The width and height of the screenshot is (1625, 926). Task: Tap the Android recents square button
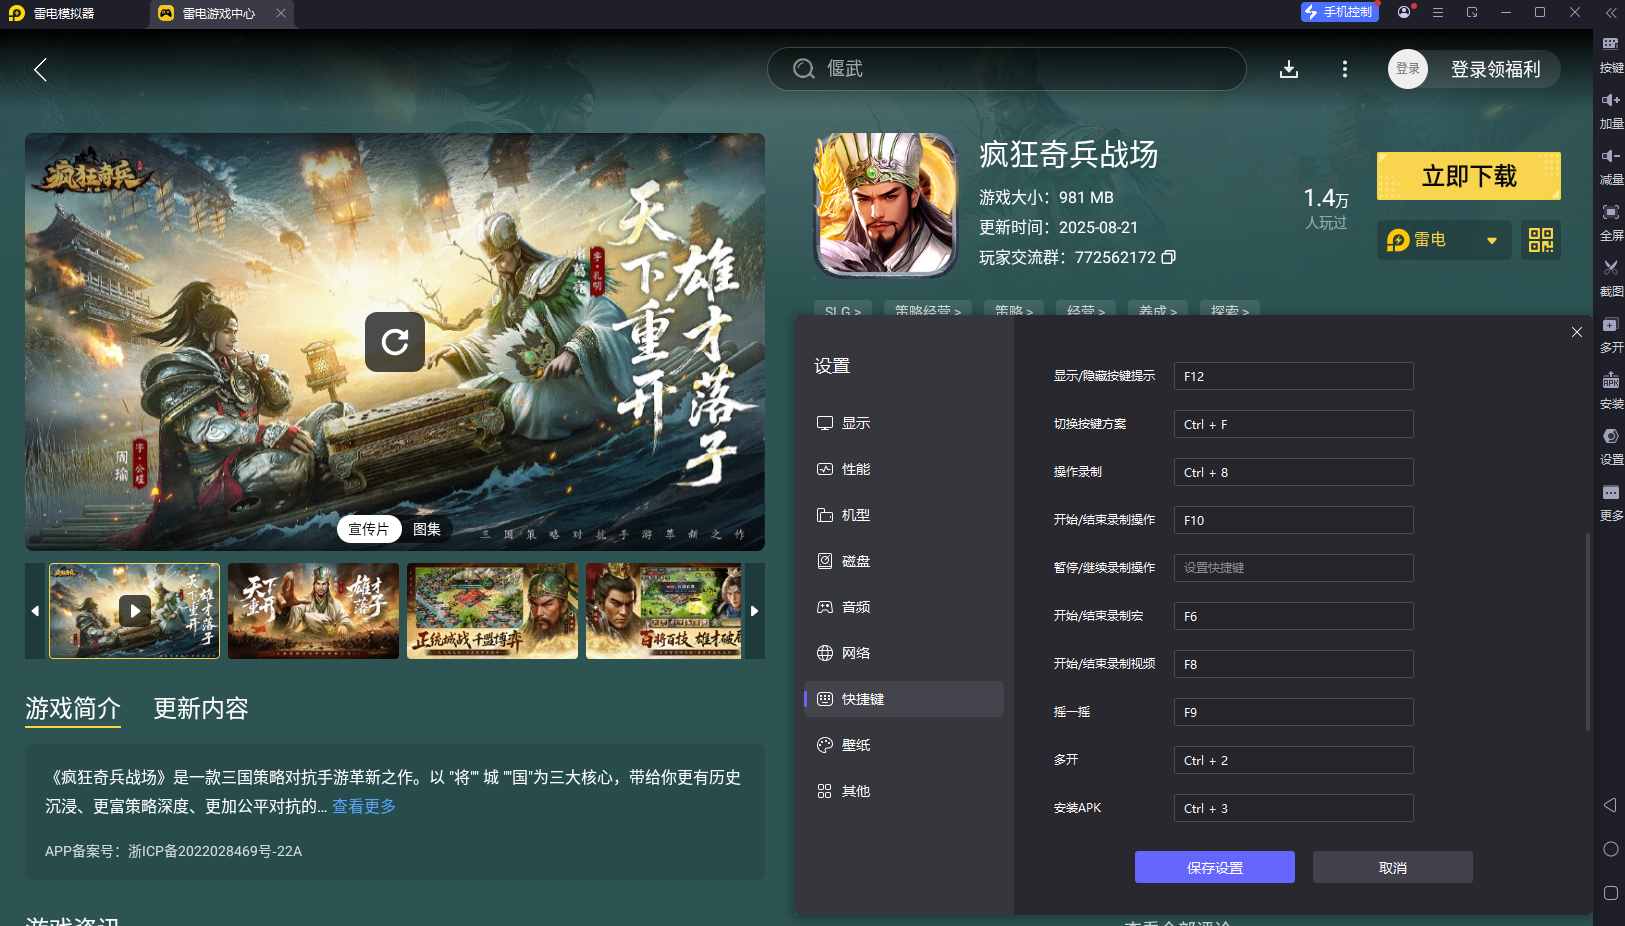click(1610, 893)
